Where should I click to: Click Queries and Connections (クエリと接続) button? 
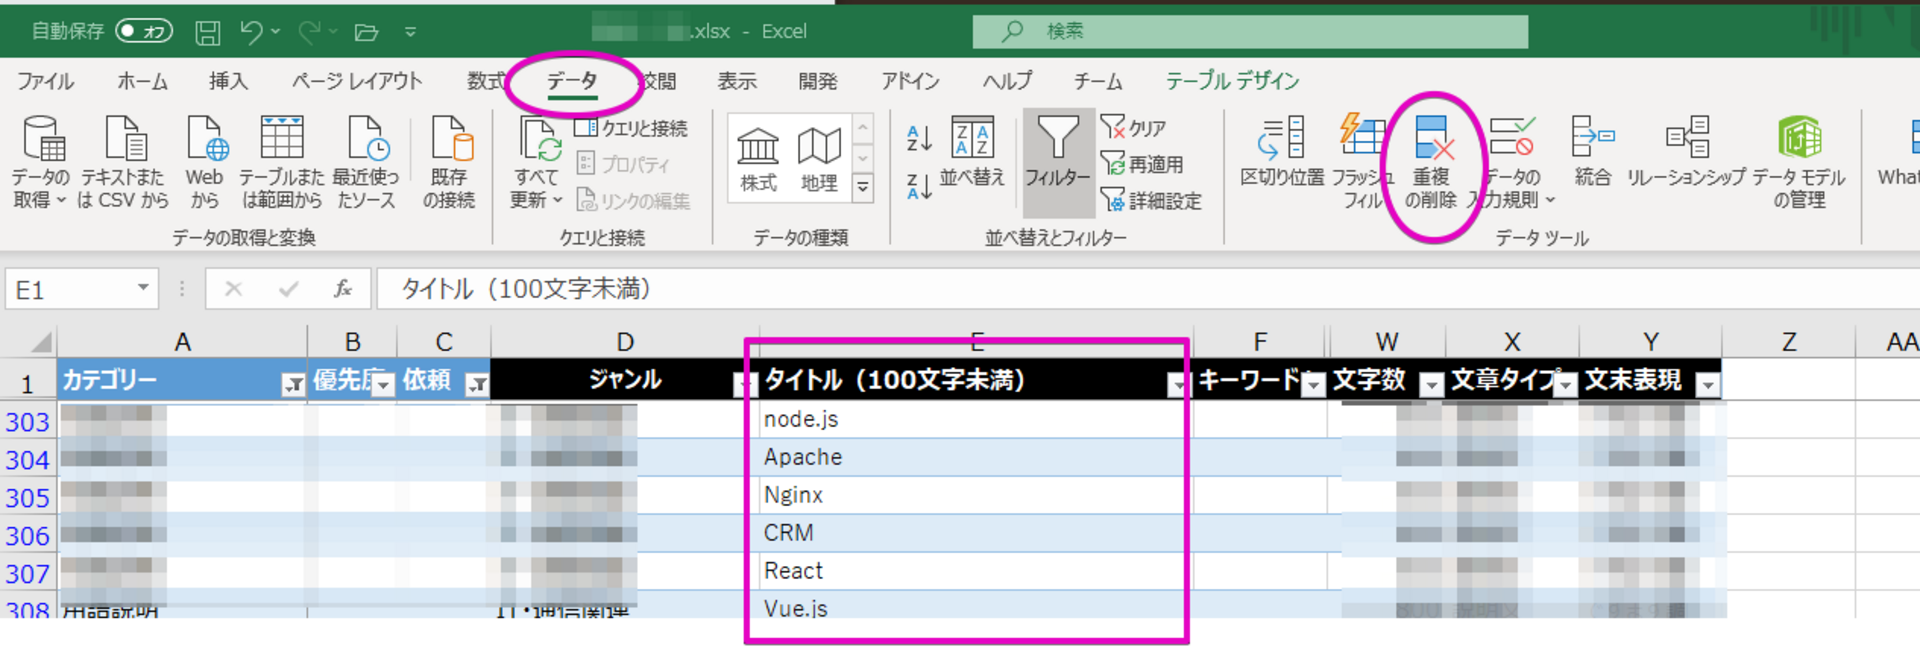click(632, 128)
